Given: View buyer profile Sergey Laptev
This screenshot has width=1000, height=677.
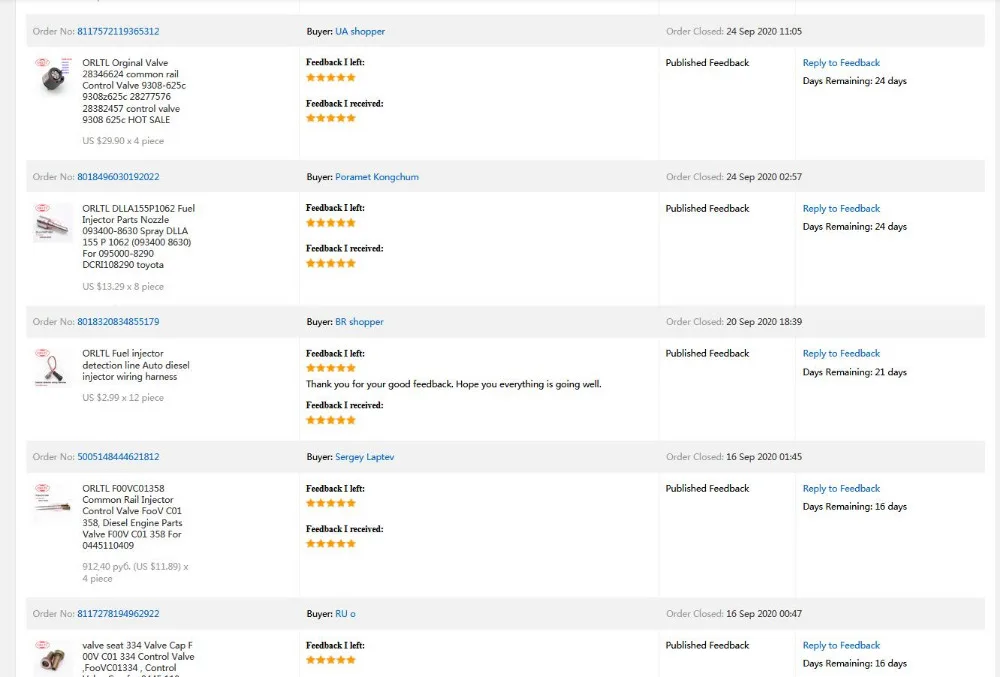Looking at the screenshot, I should [365, 457].
